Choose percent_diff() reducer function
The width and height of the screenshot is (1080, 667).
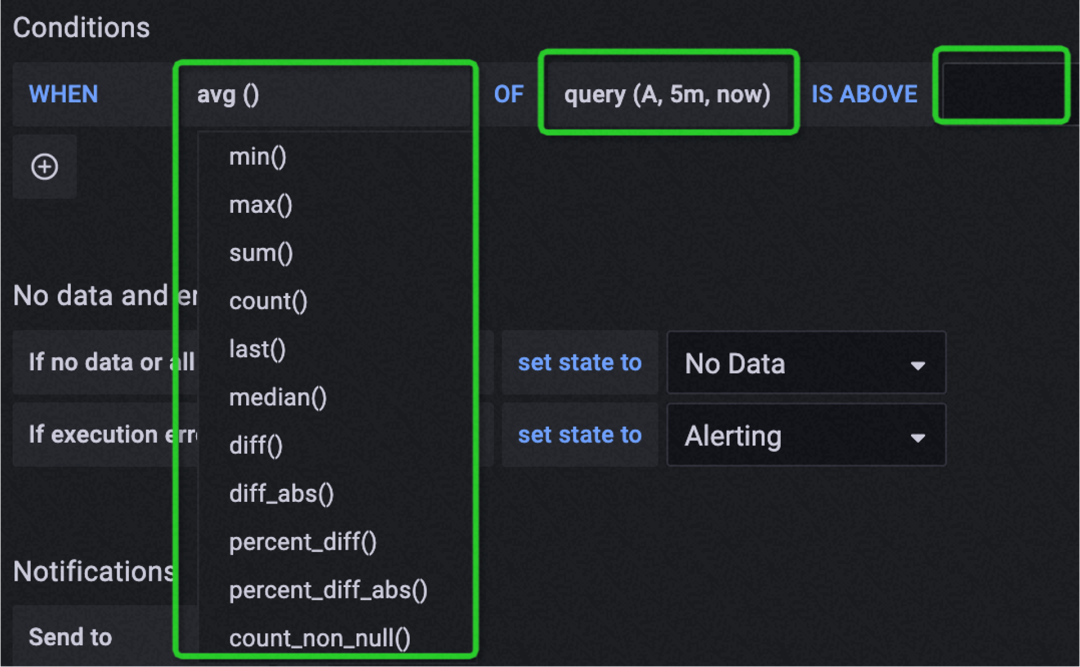coord(303,542)
